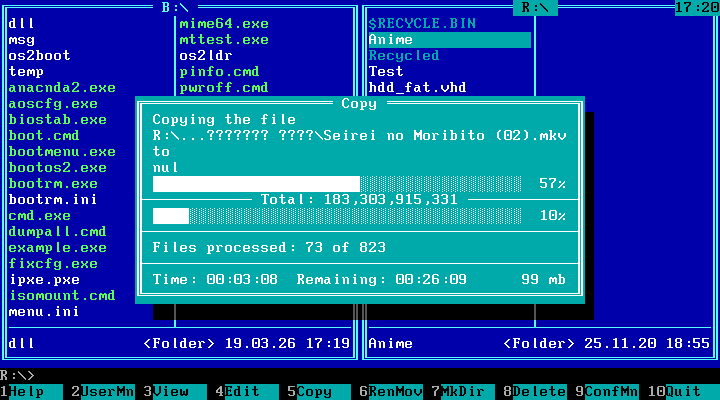Select 4 Edit in bottom bar
This screenshot has height=400, width=720.
(x=250, y=392)
